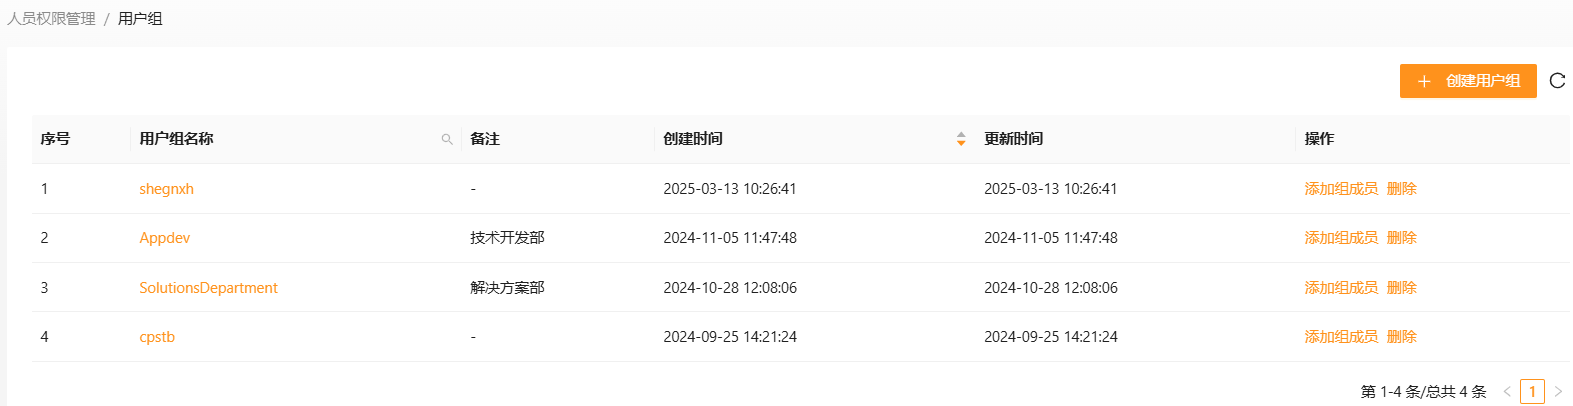Open the cpstb user group
This screenshot has width=1573, height=406.
(157, 337)
